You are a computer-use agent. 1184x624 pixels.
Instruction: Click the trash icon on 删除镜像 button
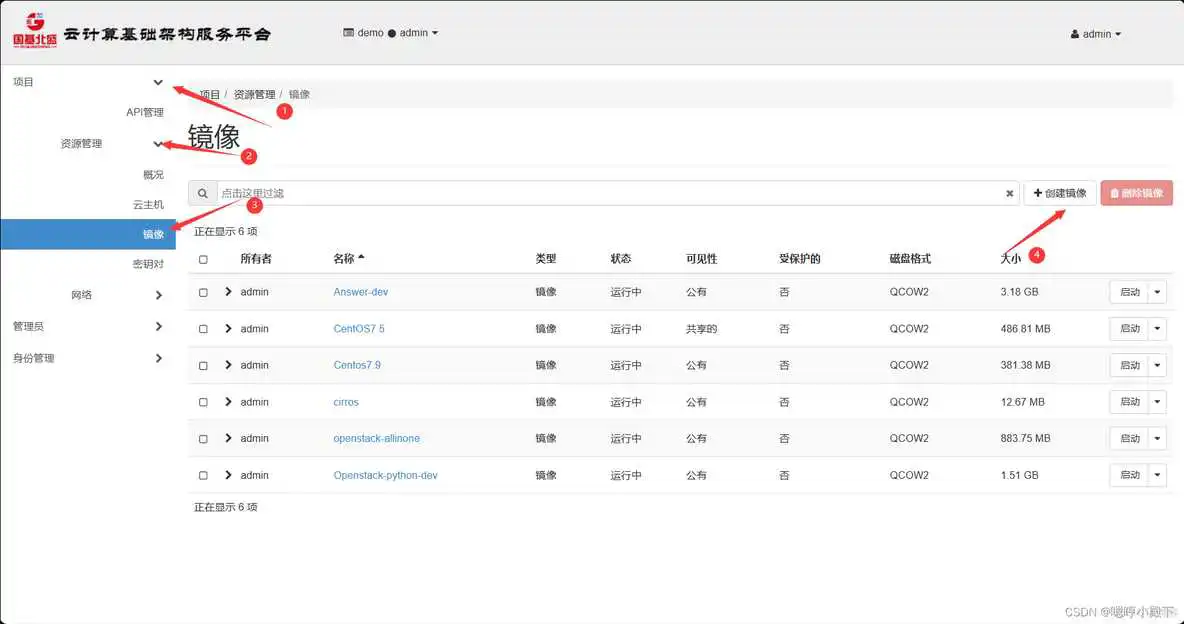[x=1113, y=193]
